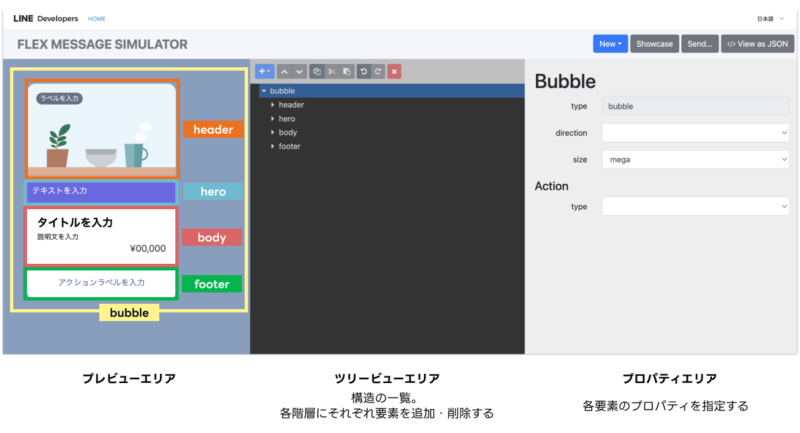Move selected element up in tree
800x433 pixels.
[284, 71]
